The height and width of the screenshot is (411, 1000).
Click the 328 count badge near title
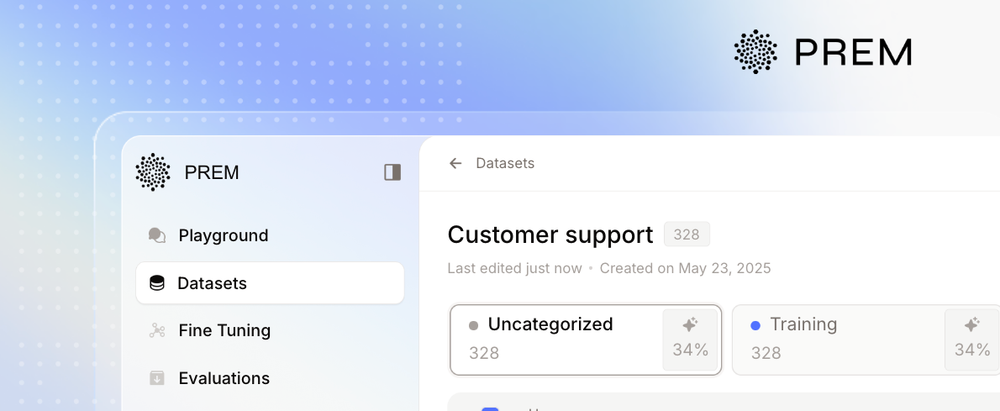point(686,235)
